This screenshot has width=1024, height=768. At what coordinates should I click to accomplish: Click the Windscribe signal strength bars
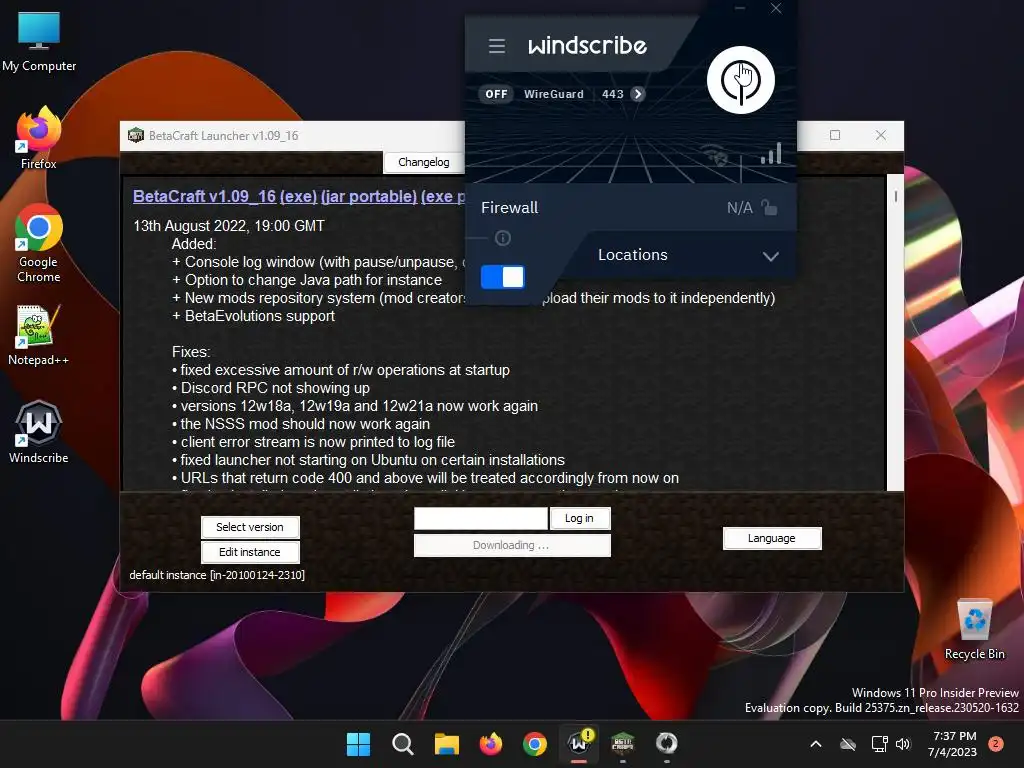click(771, 153)
